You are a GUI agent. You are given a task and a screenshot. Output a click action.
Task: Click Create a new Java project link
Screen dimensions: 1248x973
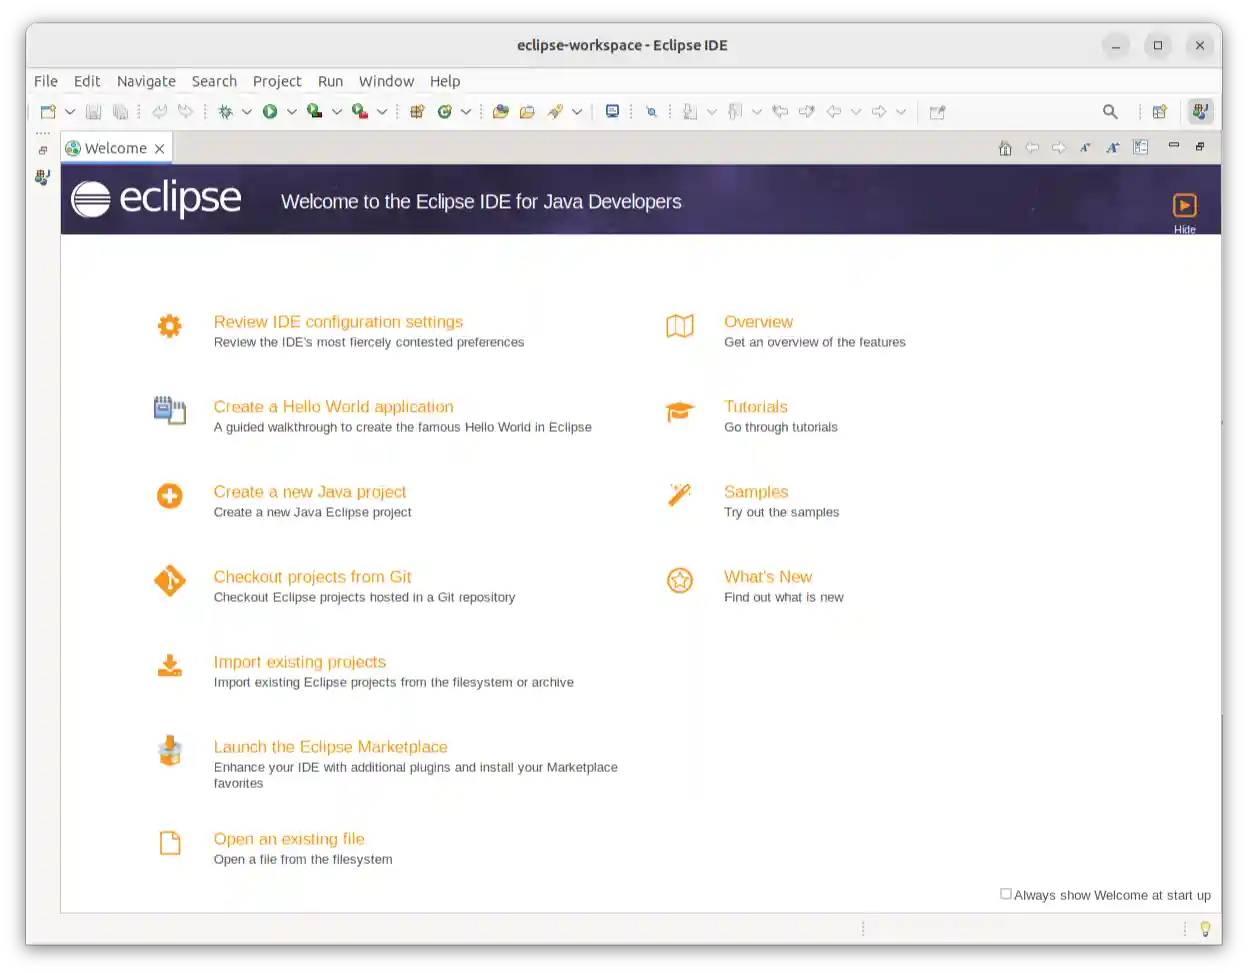click(x=310, y=492)
